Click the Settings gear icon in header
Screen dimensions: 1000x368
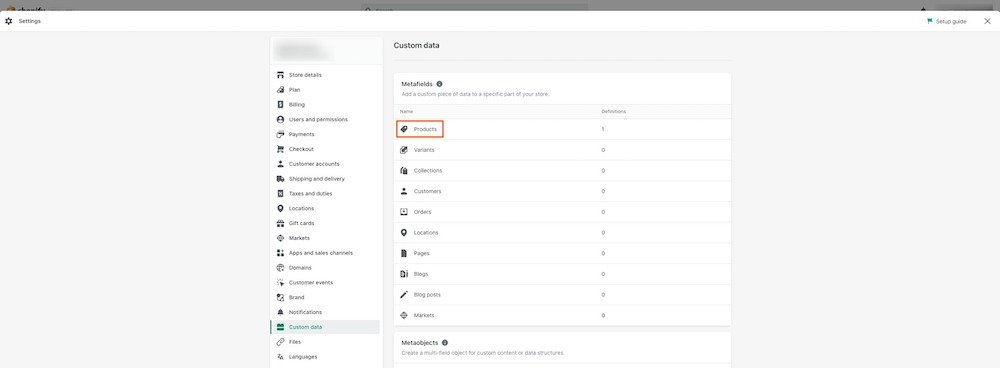(8, 21)
